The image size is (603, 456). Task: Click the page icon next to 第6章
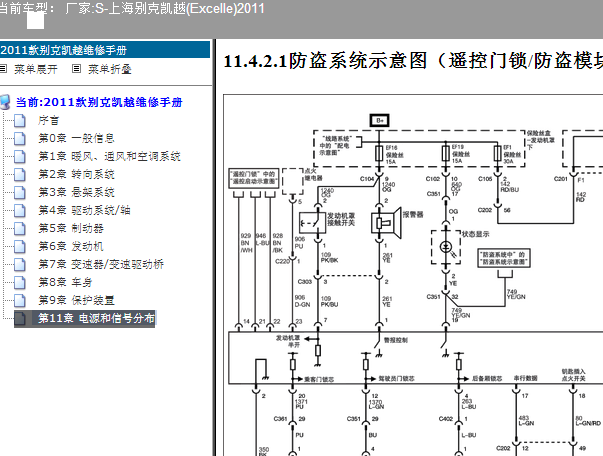pos(20,247)
